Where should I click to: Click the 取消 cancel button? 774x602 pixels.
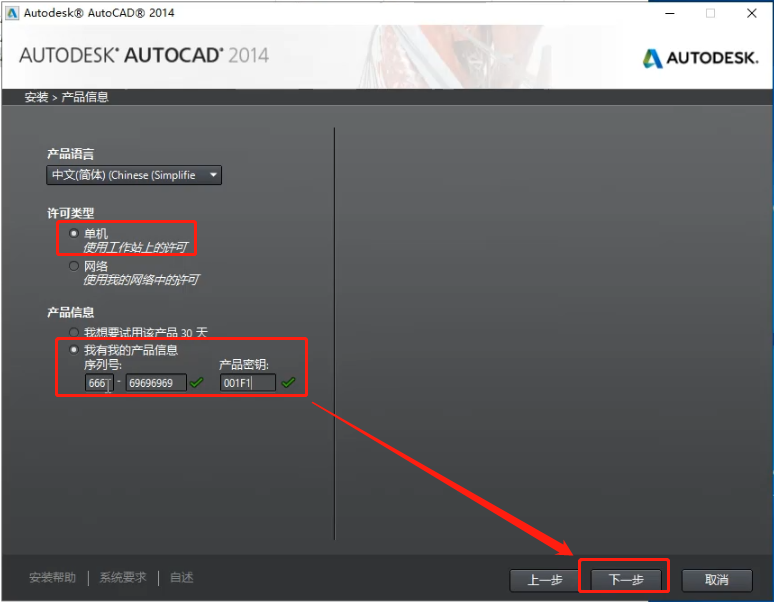pyautogui.click(x=717, y=580)
